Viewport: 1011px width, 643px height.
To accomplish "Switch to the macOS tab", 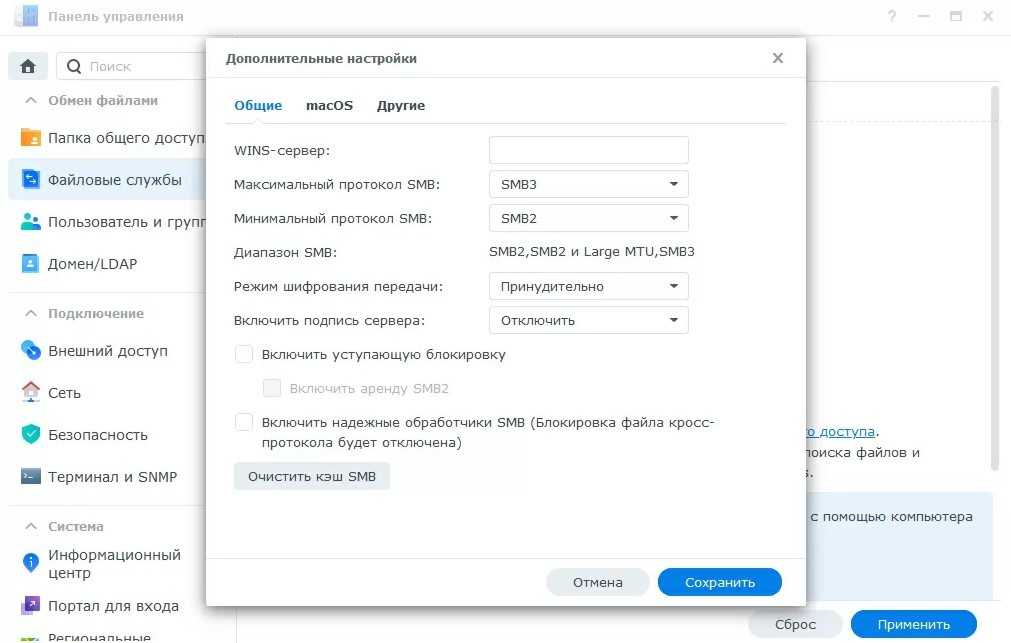I will pos(329,105).
